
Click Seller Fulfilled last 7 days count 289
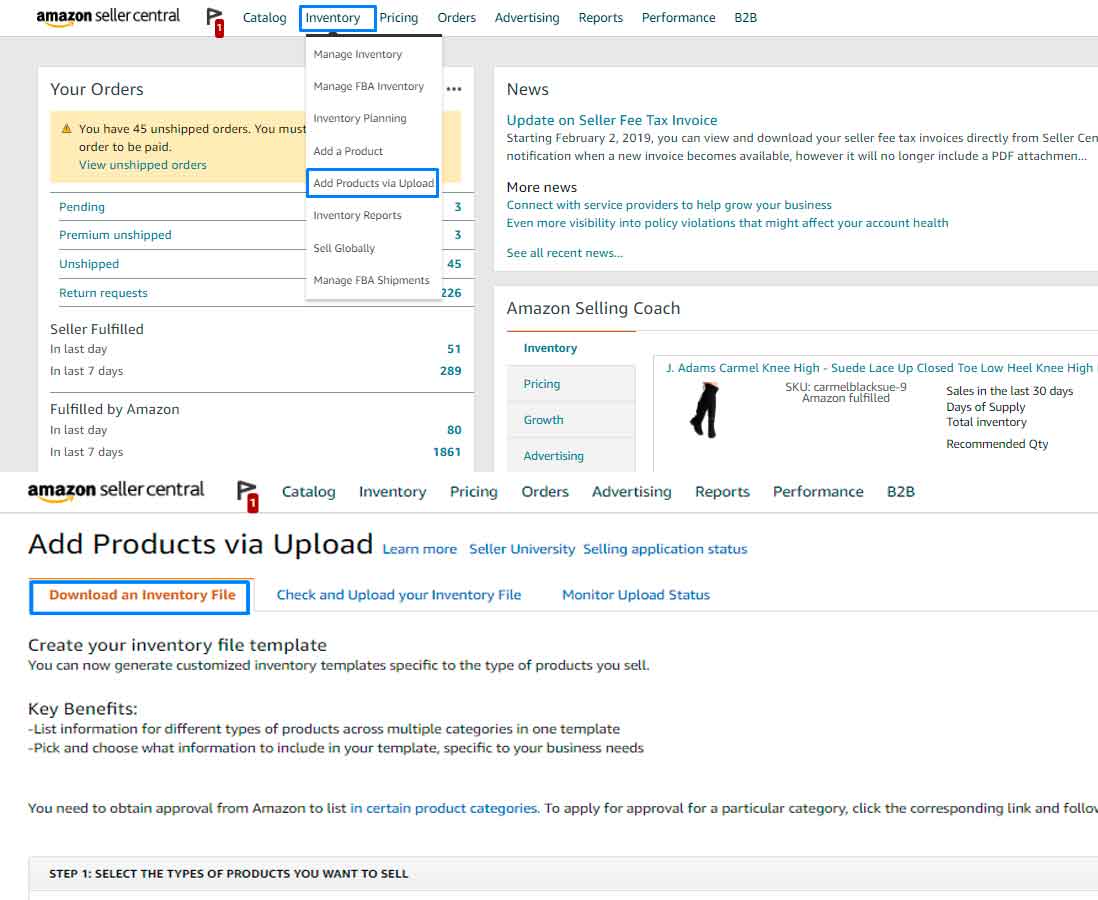451,371
